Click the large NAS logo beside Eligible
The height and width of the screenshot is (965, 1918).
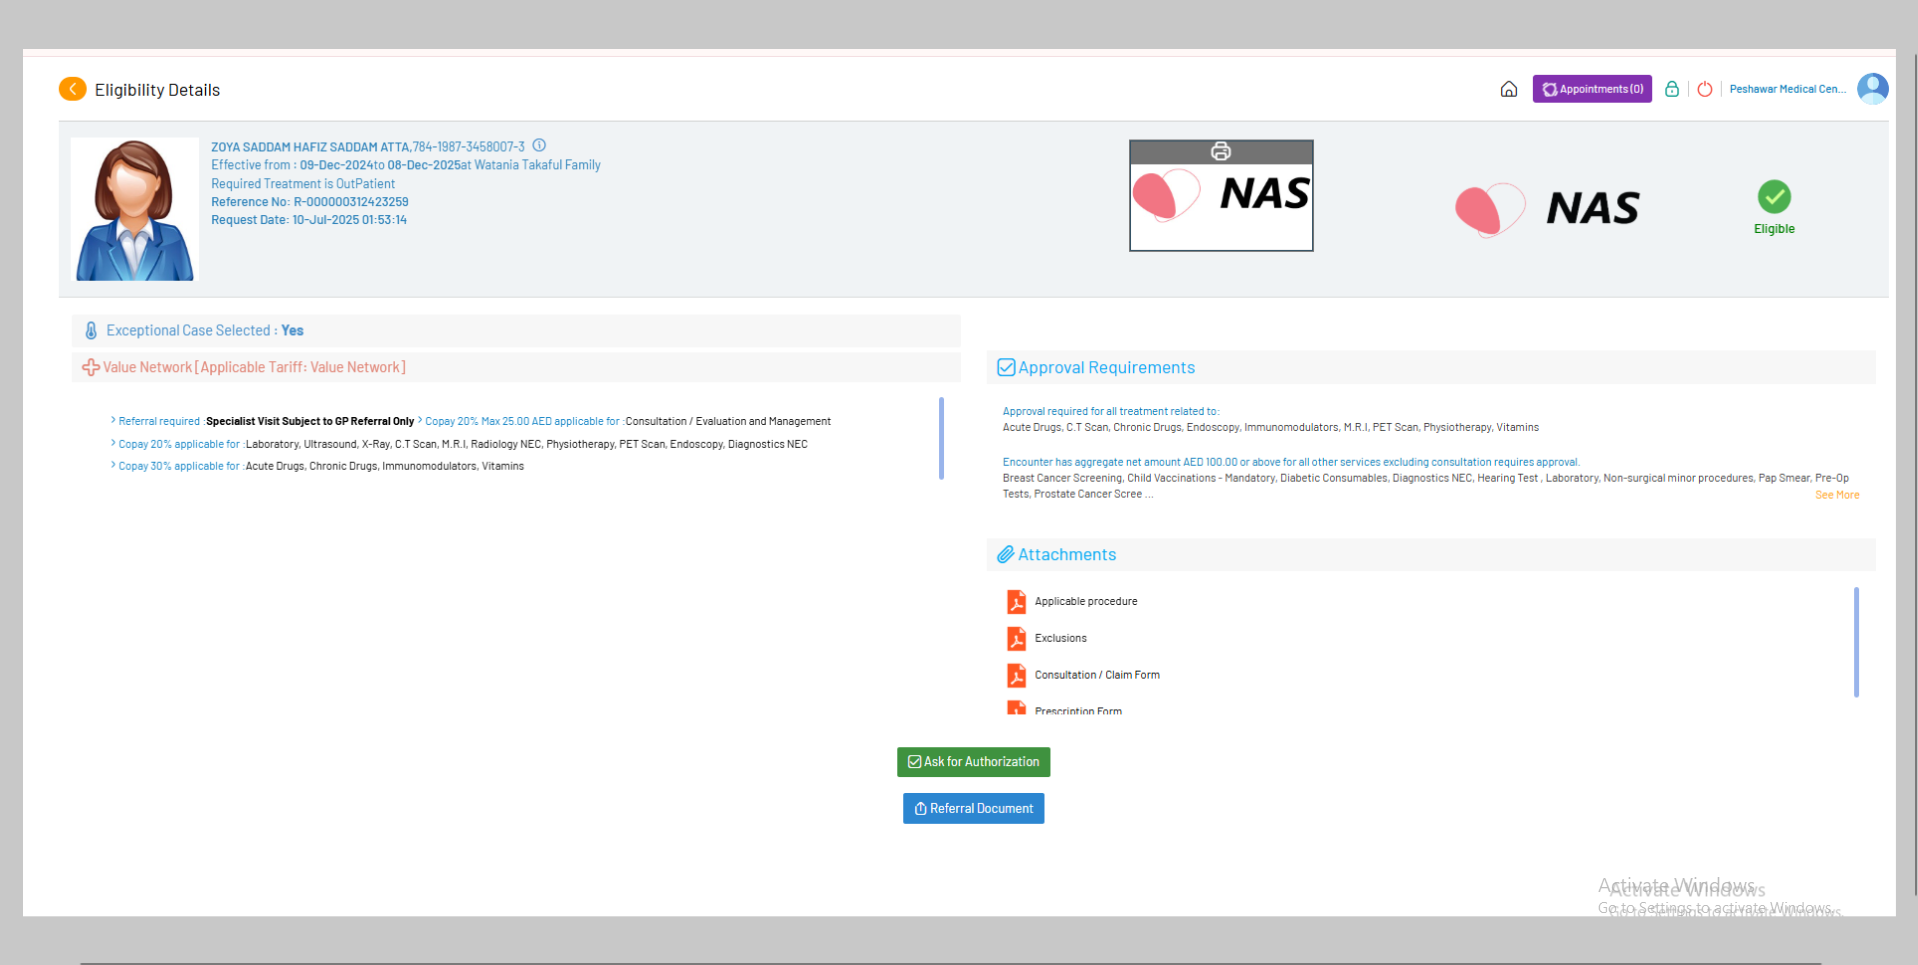pos(1547,209)
